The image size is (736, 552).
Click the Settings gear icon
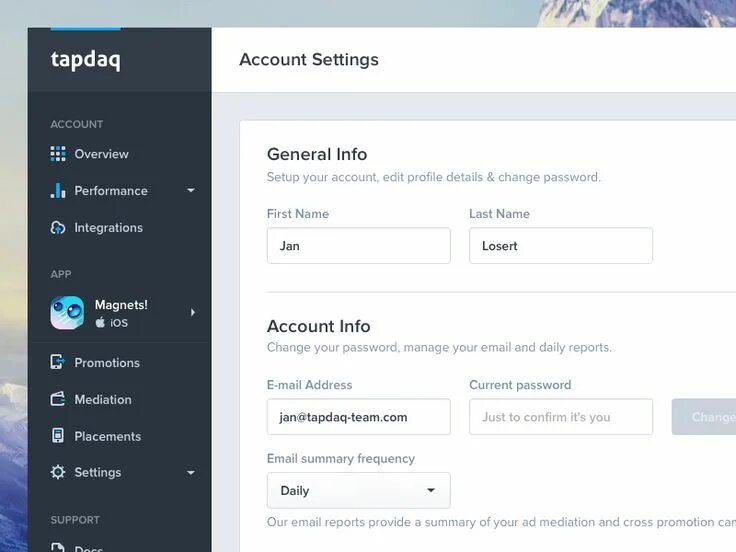58,472
